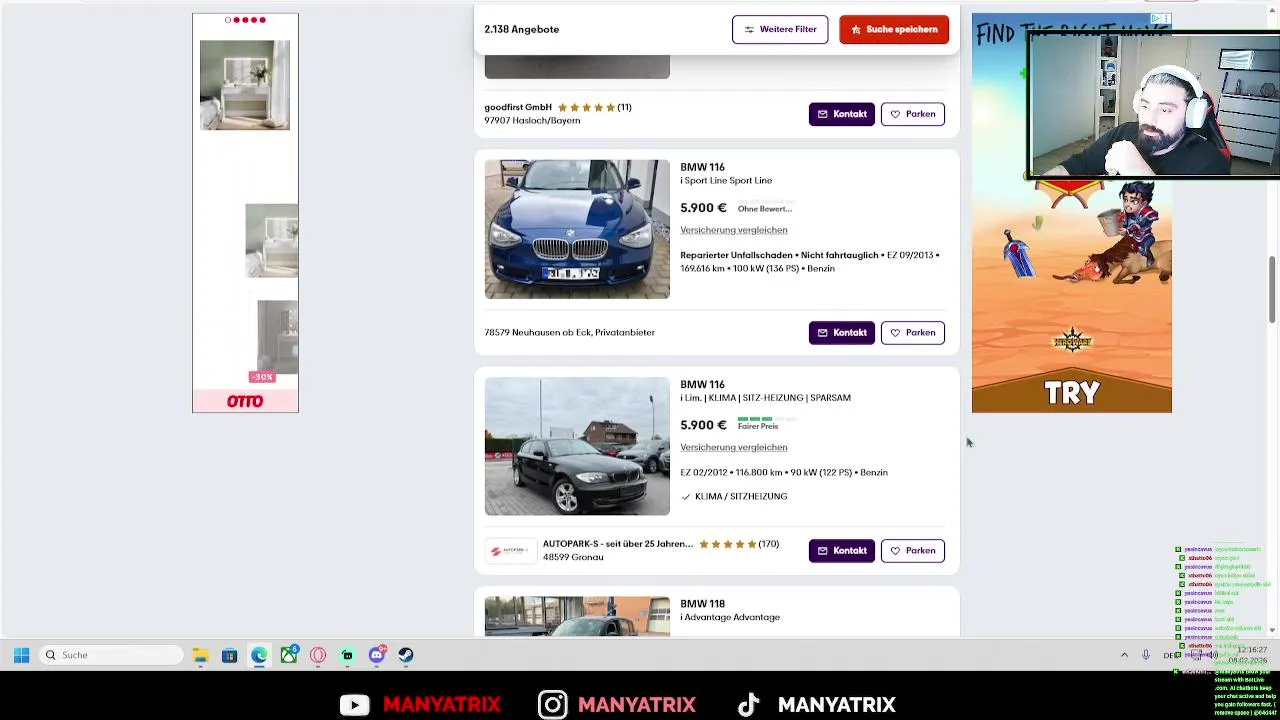Image resolution: width=1280 pixels, height=720 pixels.
Task: Click the star icon in Suche speichern
Action: point(856,30)
